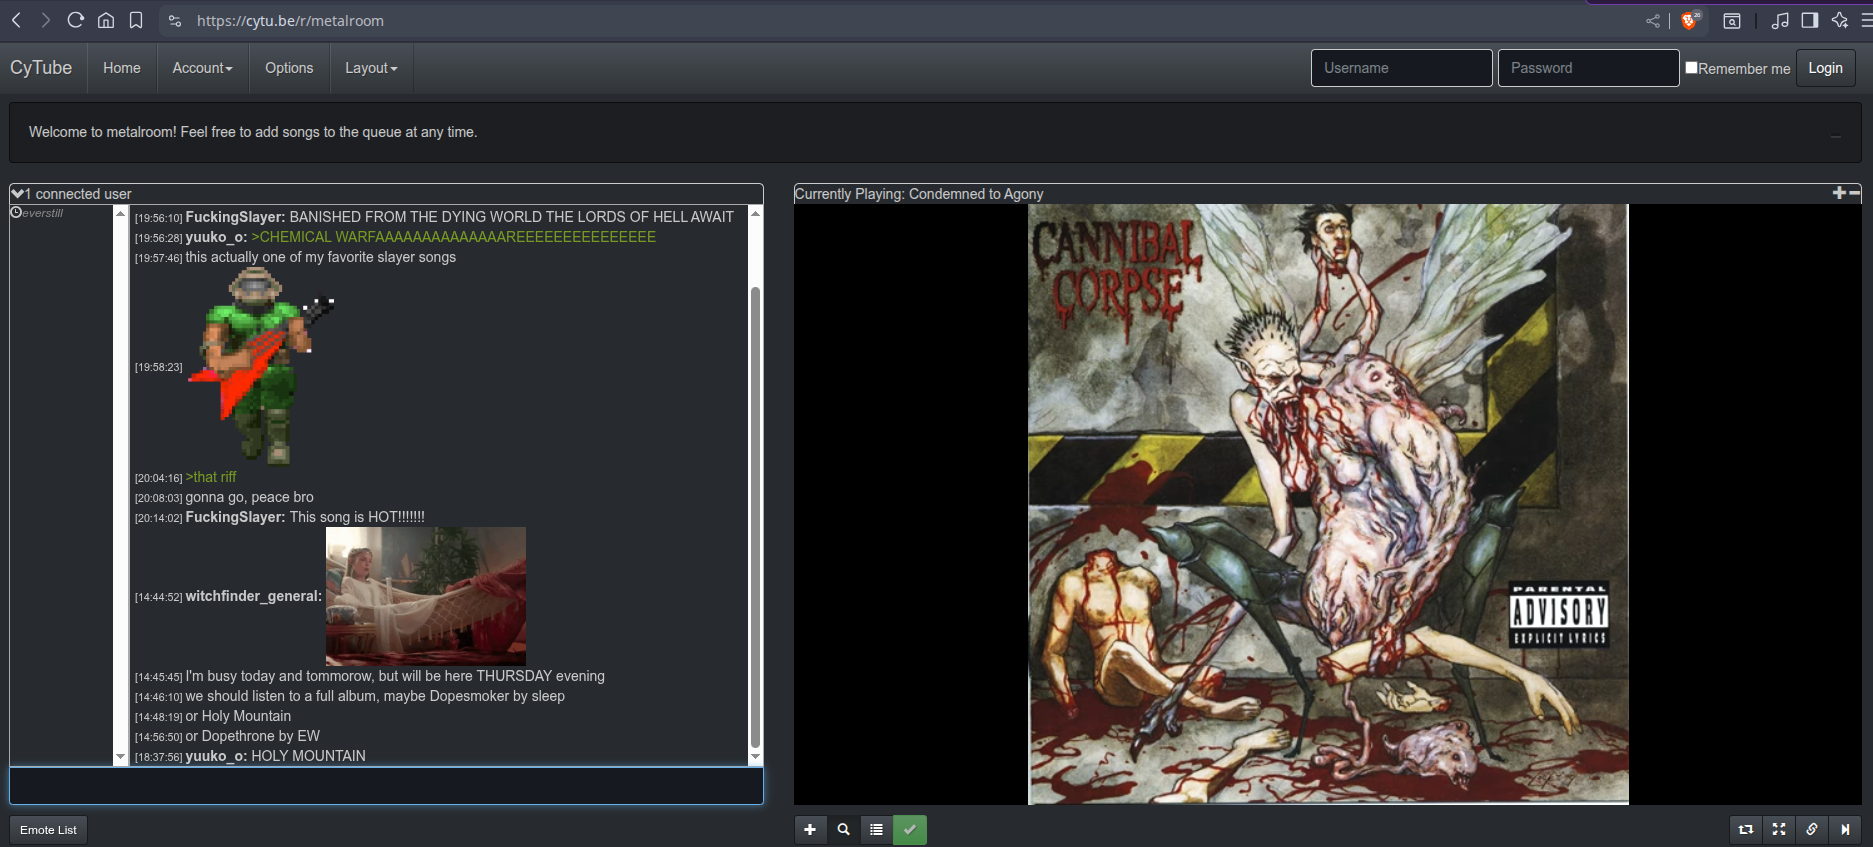Viewport: 1873px width, 847px height.
Task: Click the chat scrollbar handle
Action: coord(755,515)
